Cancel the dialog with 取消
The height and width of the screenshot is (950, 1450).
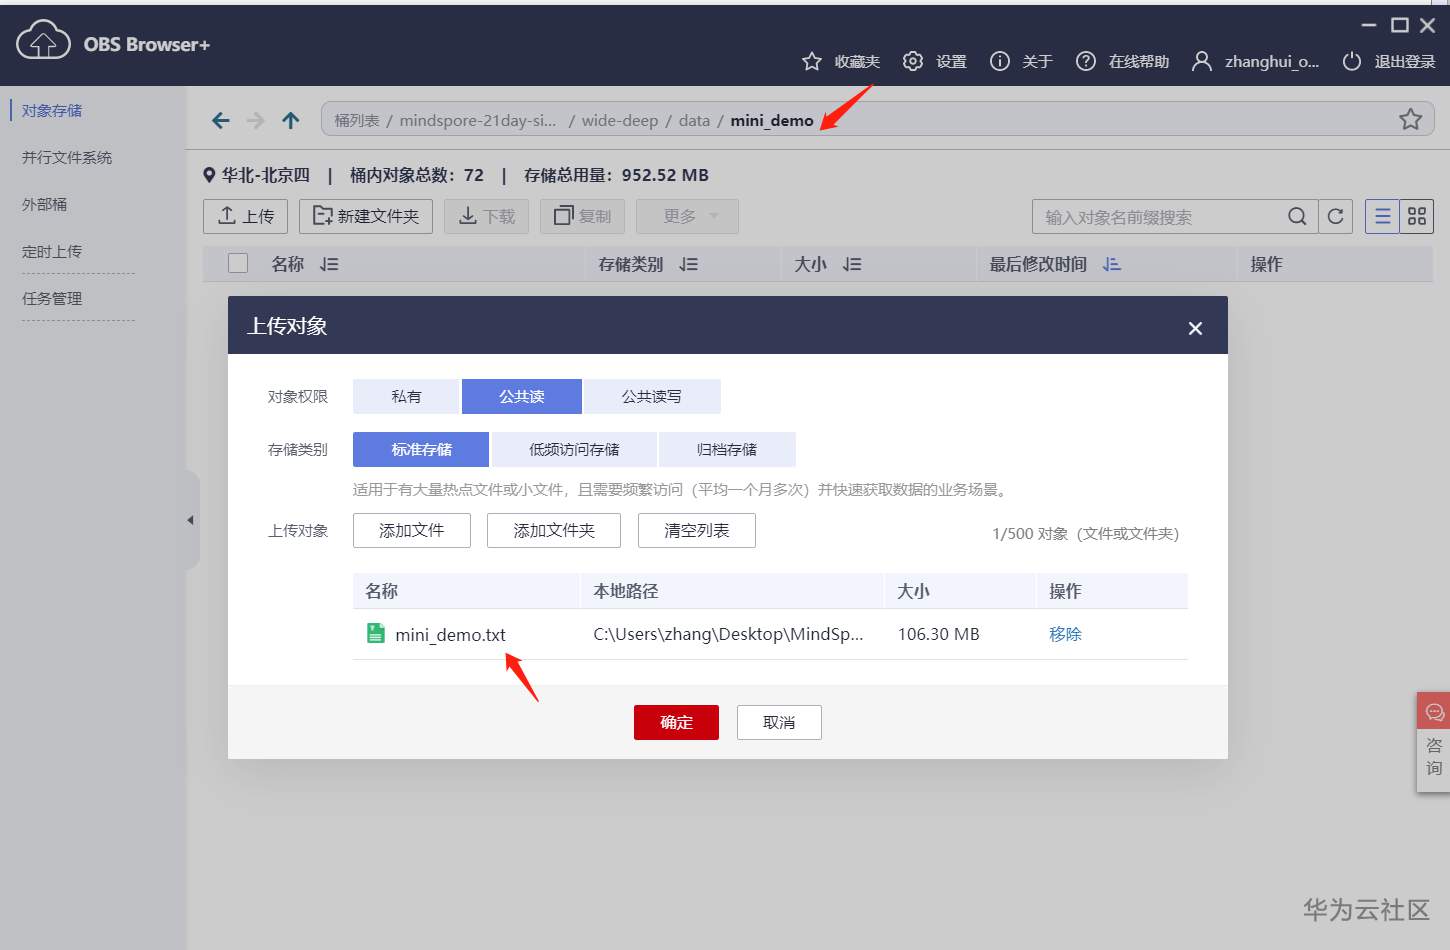coord(779,722)
